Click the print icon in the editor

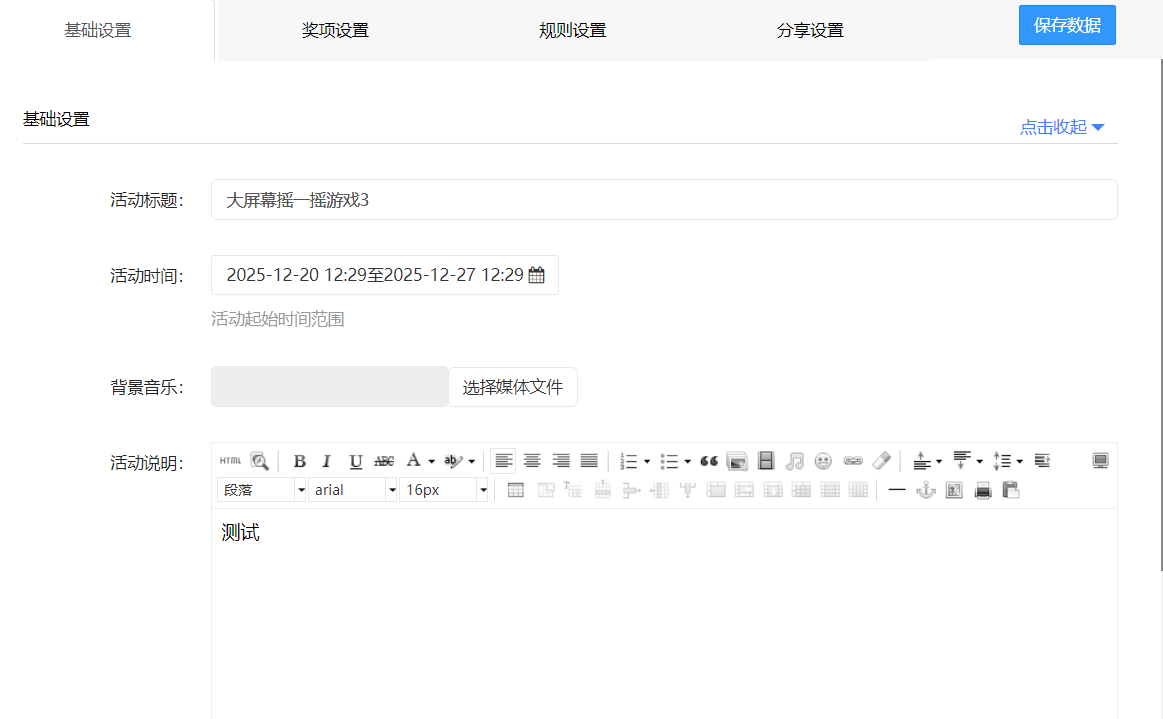[983, 490]
